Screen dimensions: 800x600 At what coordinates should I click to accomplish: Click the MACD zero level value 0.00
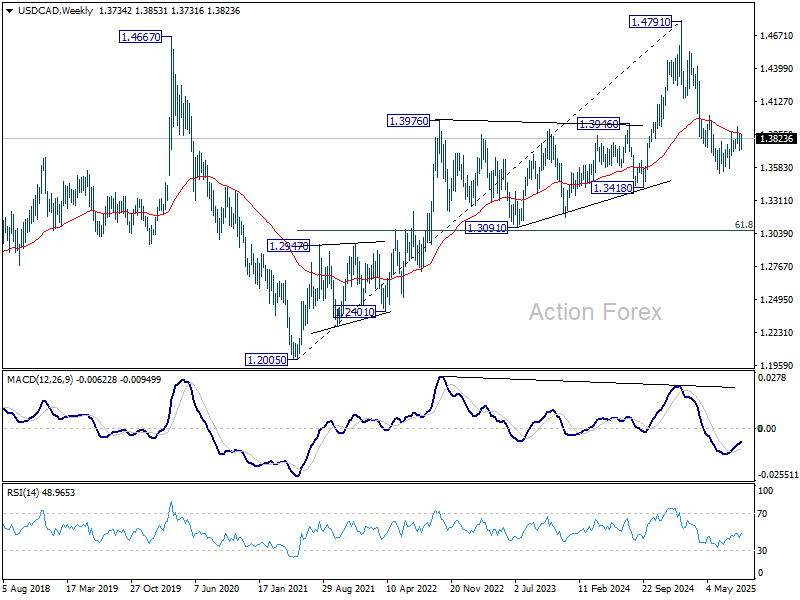pyautogui.click(x=767, y=429)
